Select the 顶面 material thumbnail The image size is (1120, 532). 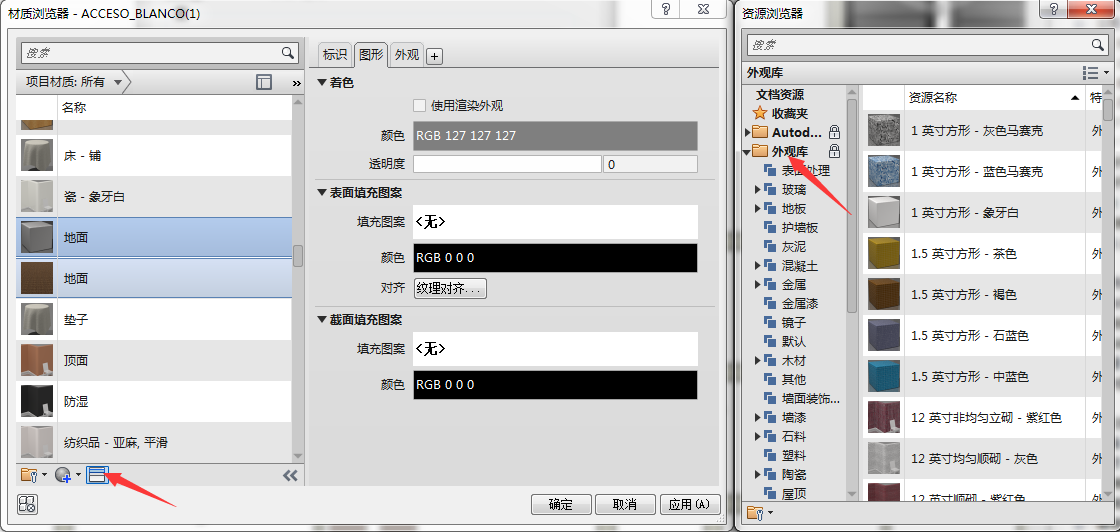click(x=36, y=361)
